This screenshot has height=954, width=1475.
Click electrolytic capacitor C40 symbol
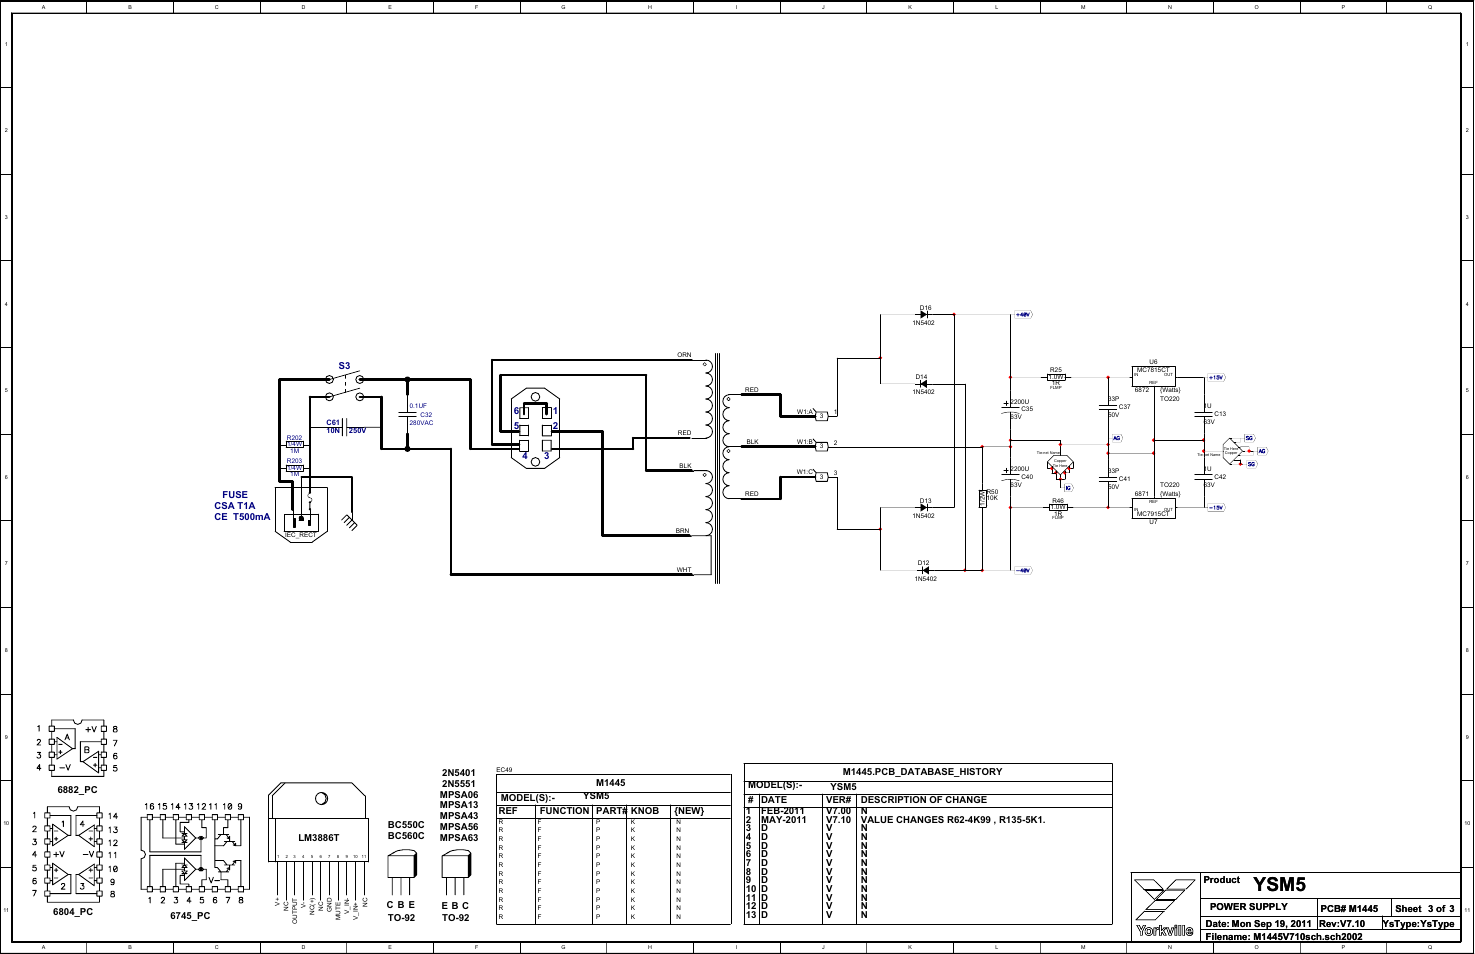[x=1010, y=474]
